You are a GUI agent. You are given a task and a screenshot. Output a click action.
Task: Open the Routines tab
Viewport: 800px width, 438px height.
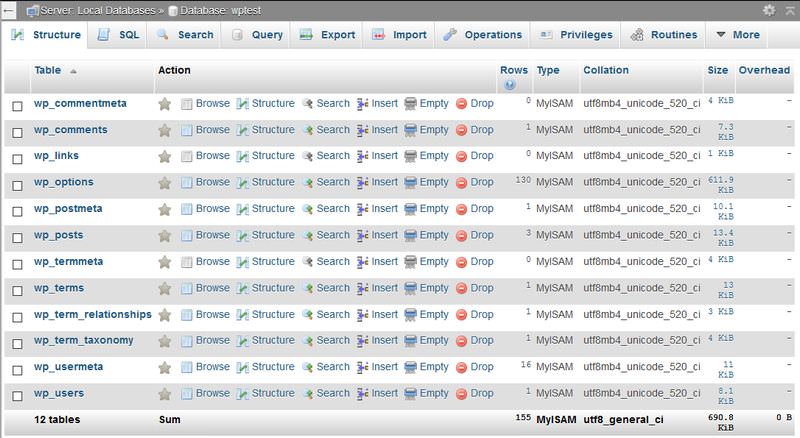click(663, 35)
